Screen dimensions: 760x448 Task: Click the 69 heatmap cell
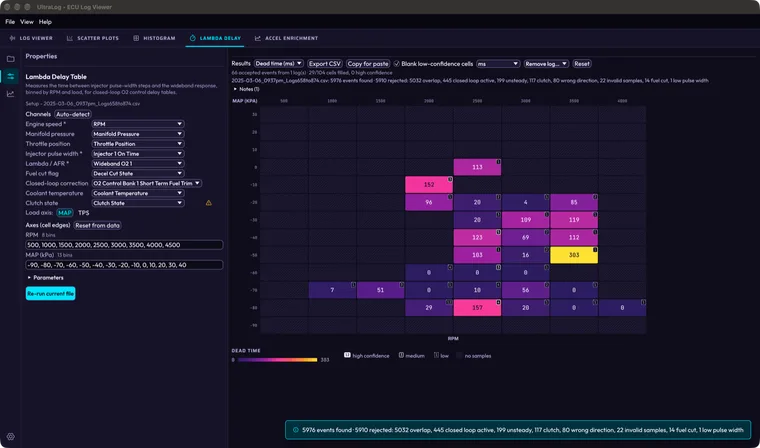tap(526, 238)
